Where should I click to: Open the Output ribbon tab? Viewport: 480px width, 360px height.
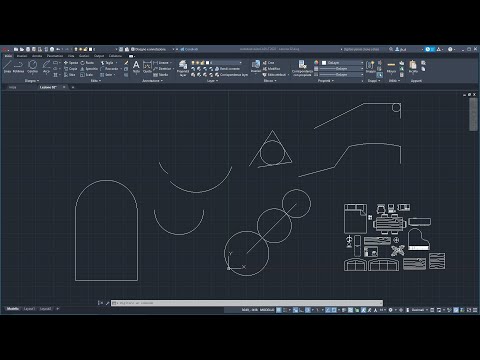tap(99, 56)
